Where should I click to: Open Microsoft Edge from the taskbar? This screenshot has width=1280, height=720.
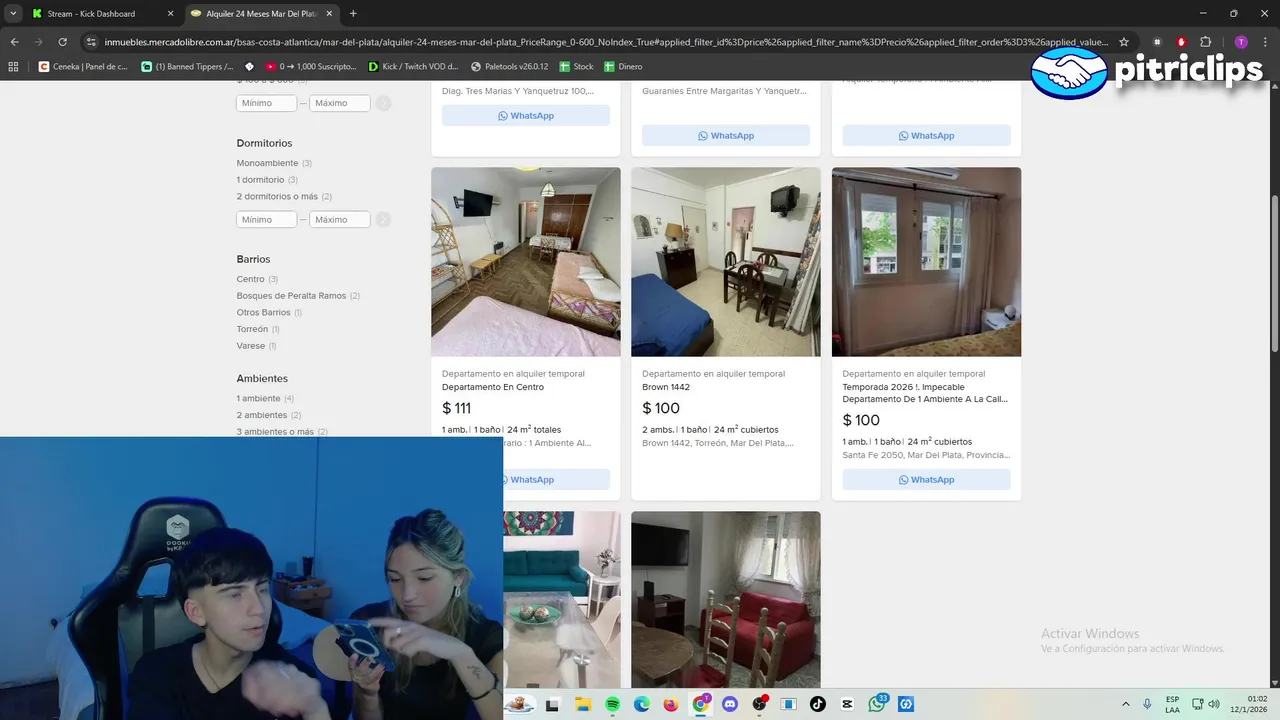pyautogui.click(x=642, y=704)
